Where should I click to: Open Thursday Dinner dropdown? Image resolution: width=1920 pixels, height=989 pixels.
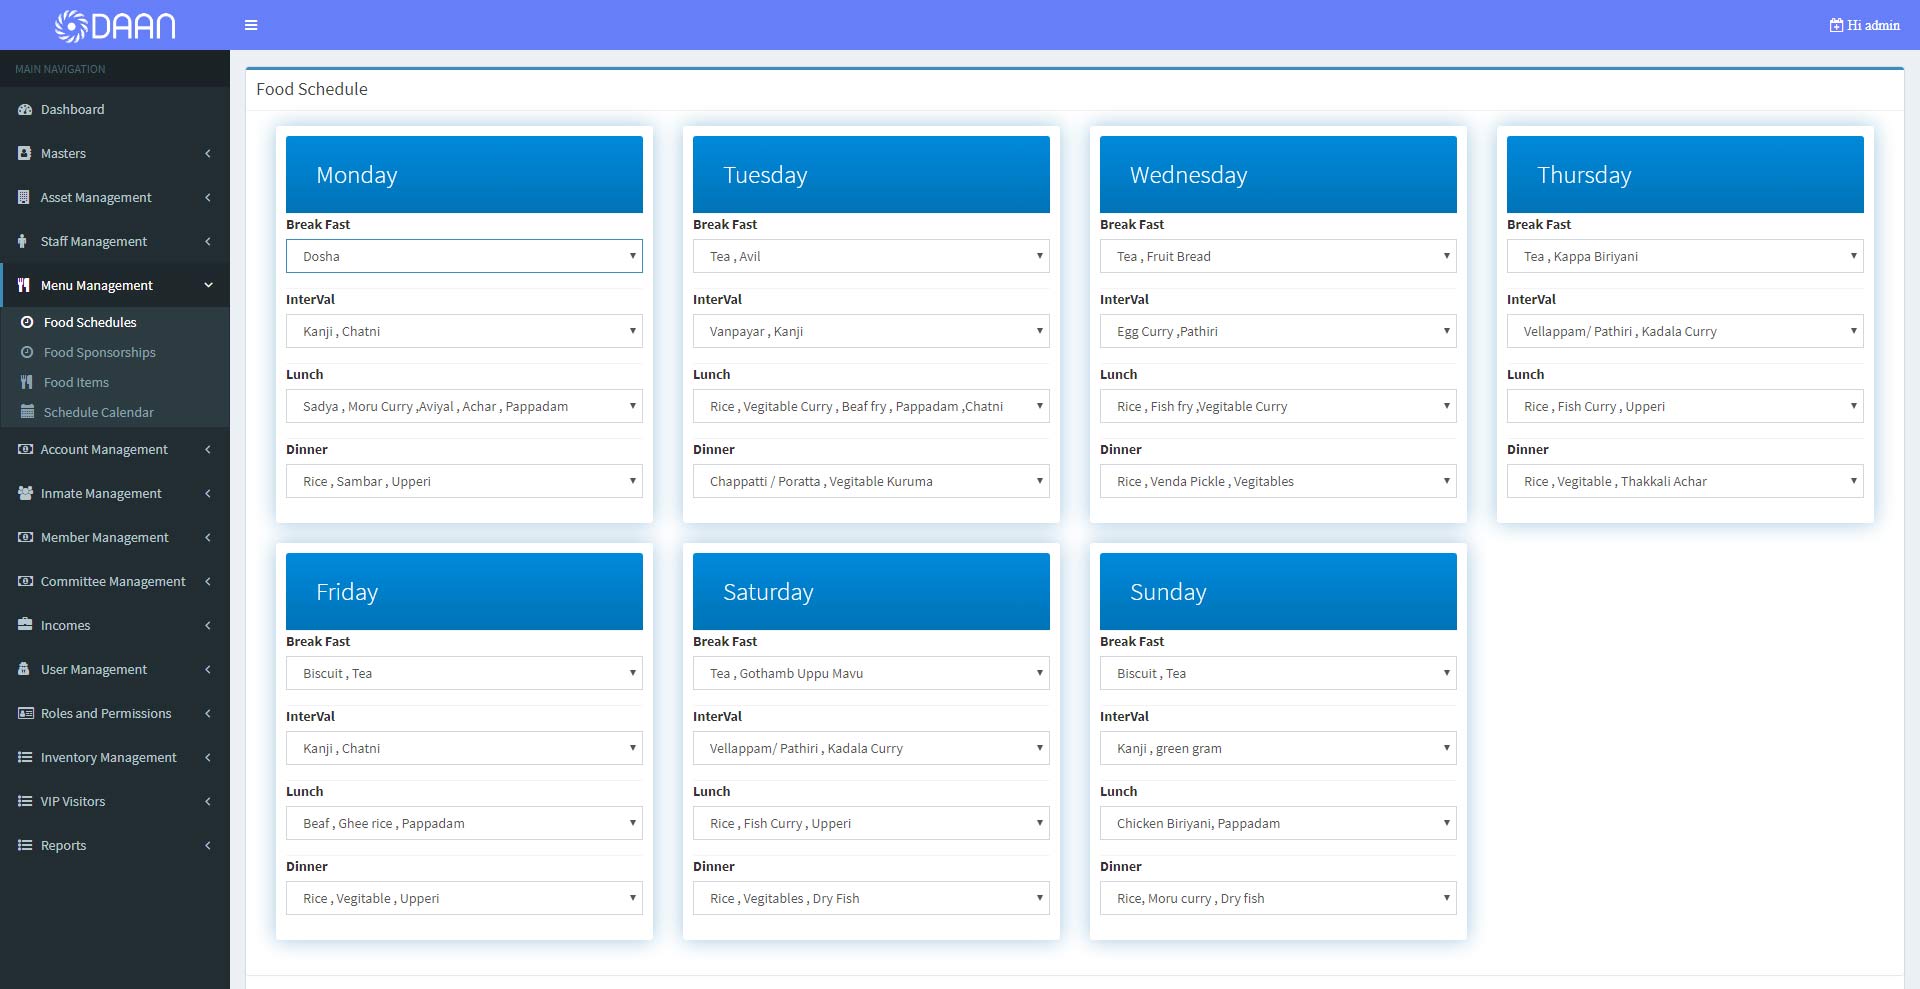pyautogui.click(x=1685, y=481)
